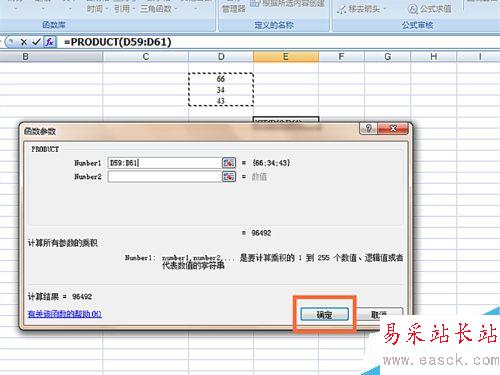The image size is (500, 375).
Task: Click the cell containing 34
Action: click(x=221, y=90)
